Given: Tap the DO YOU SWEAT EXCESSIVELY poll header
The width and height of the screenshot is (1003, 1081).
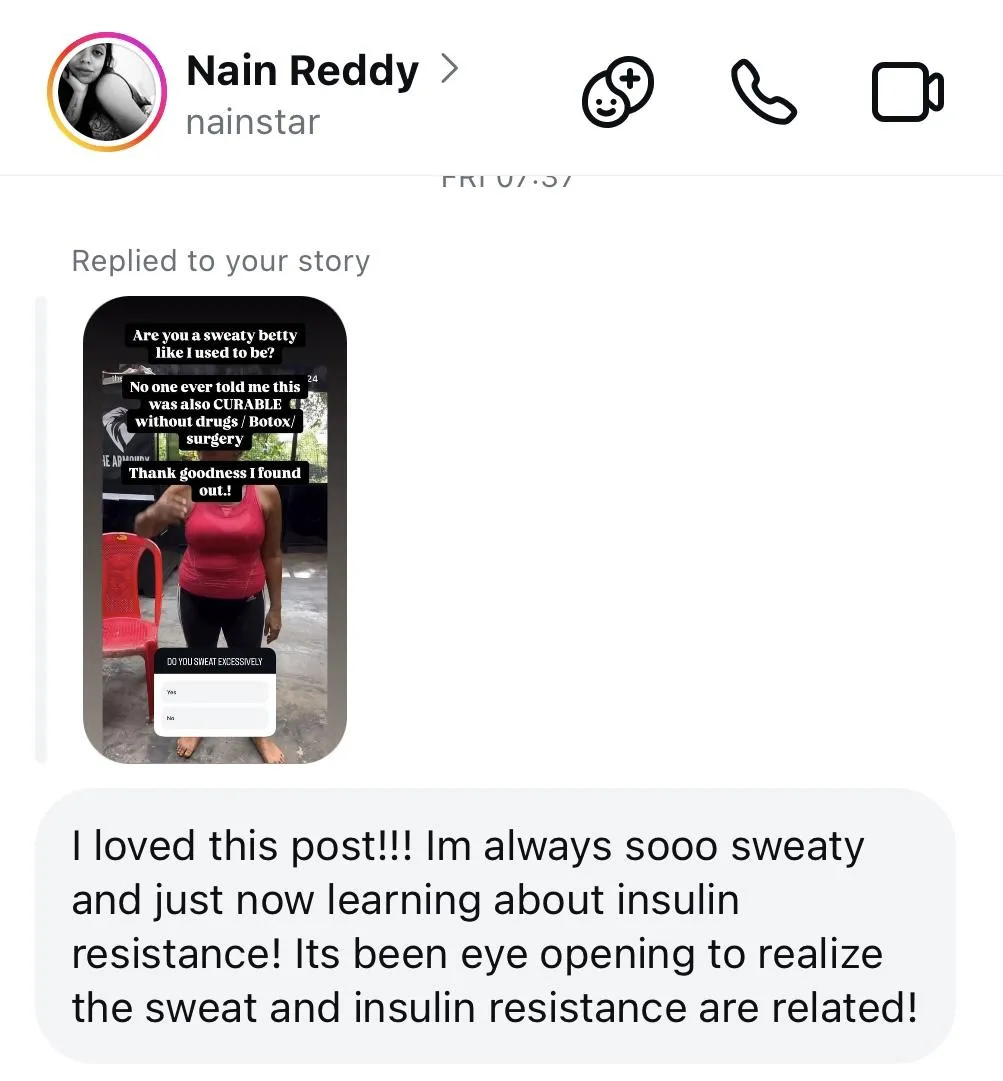Looking at the screenshot, I should click(x=214, y=661).
